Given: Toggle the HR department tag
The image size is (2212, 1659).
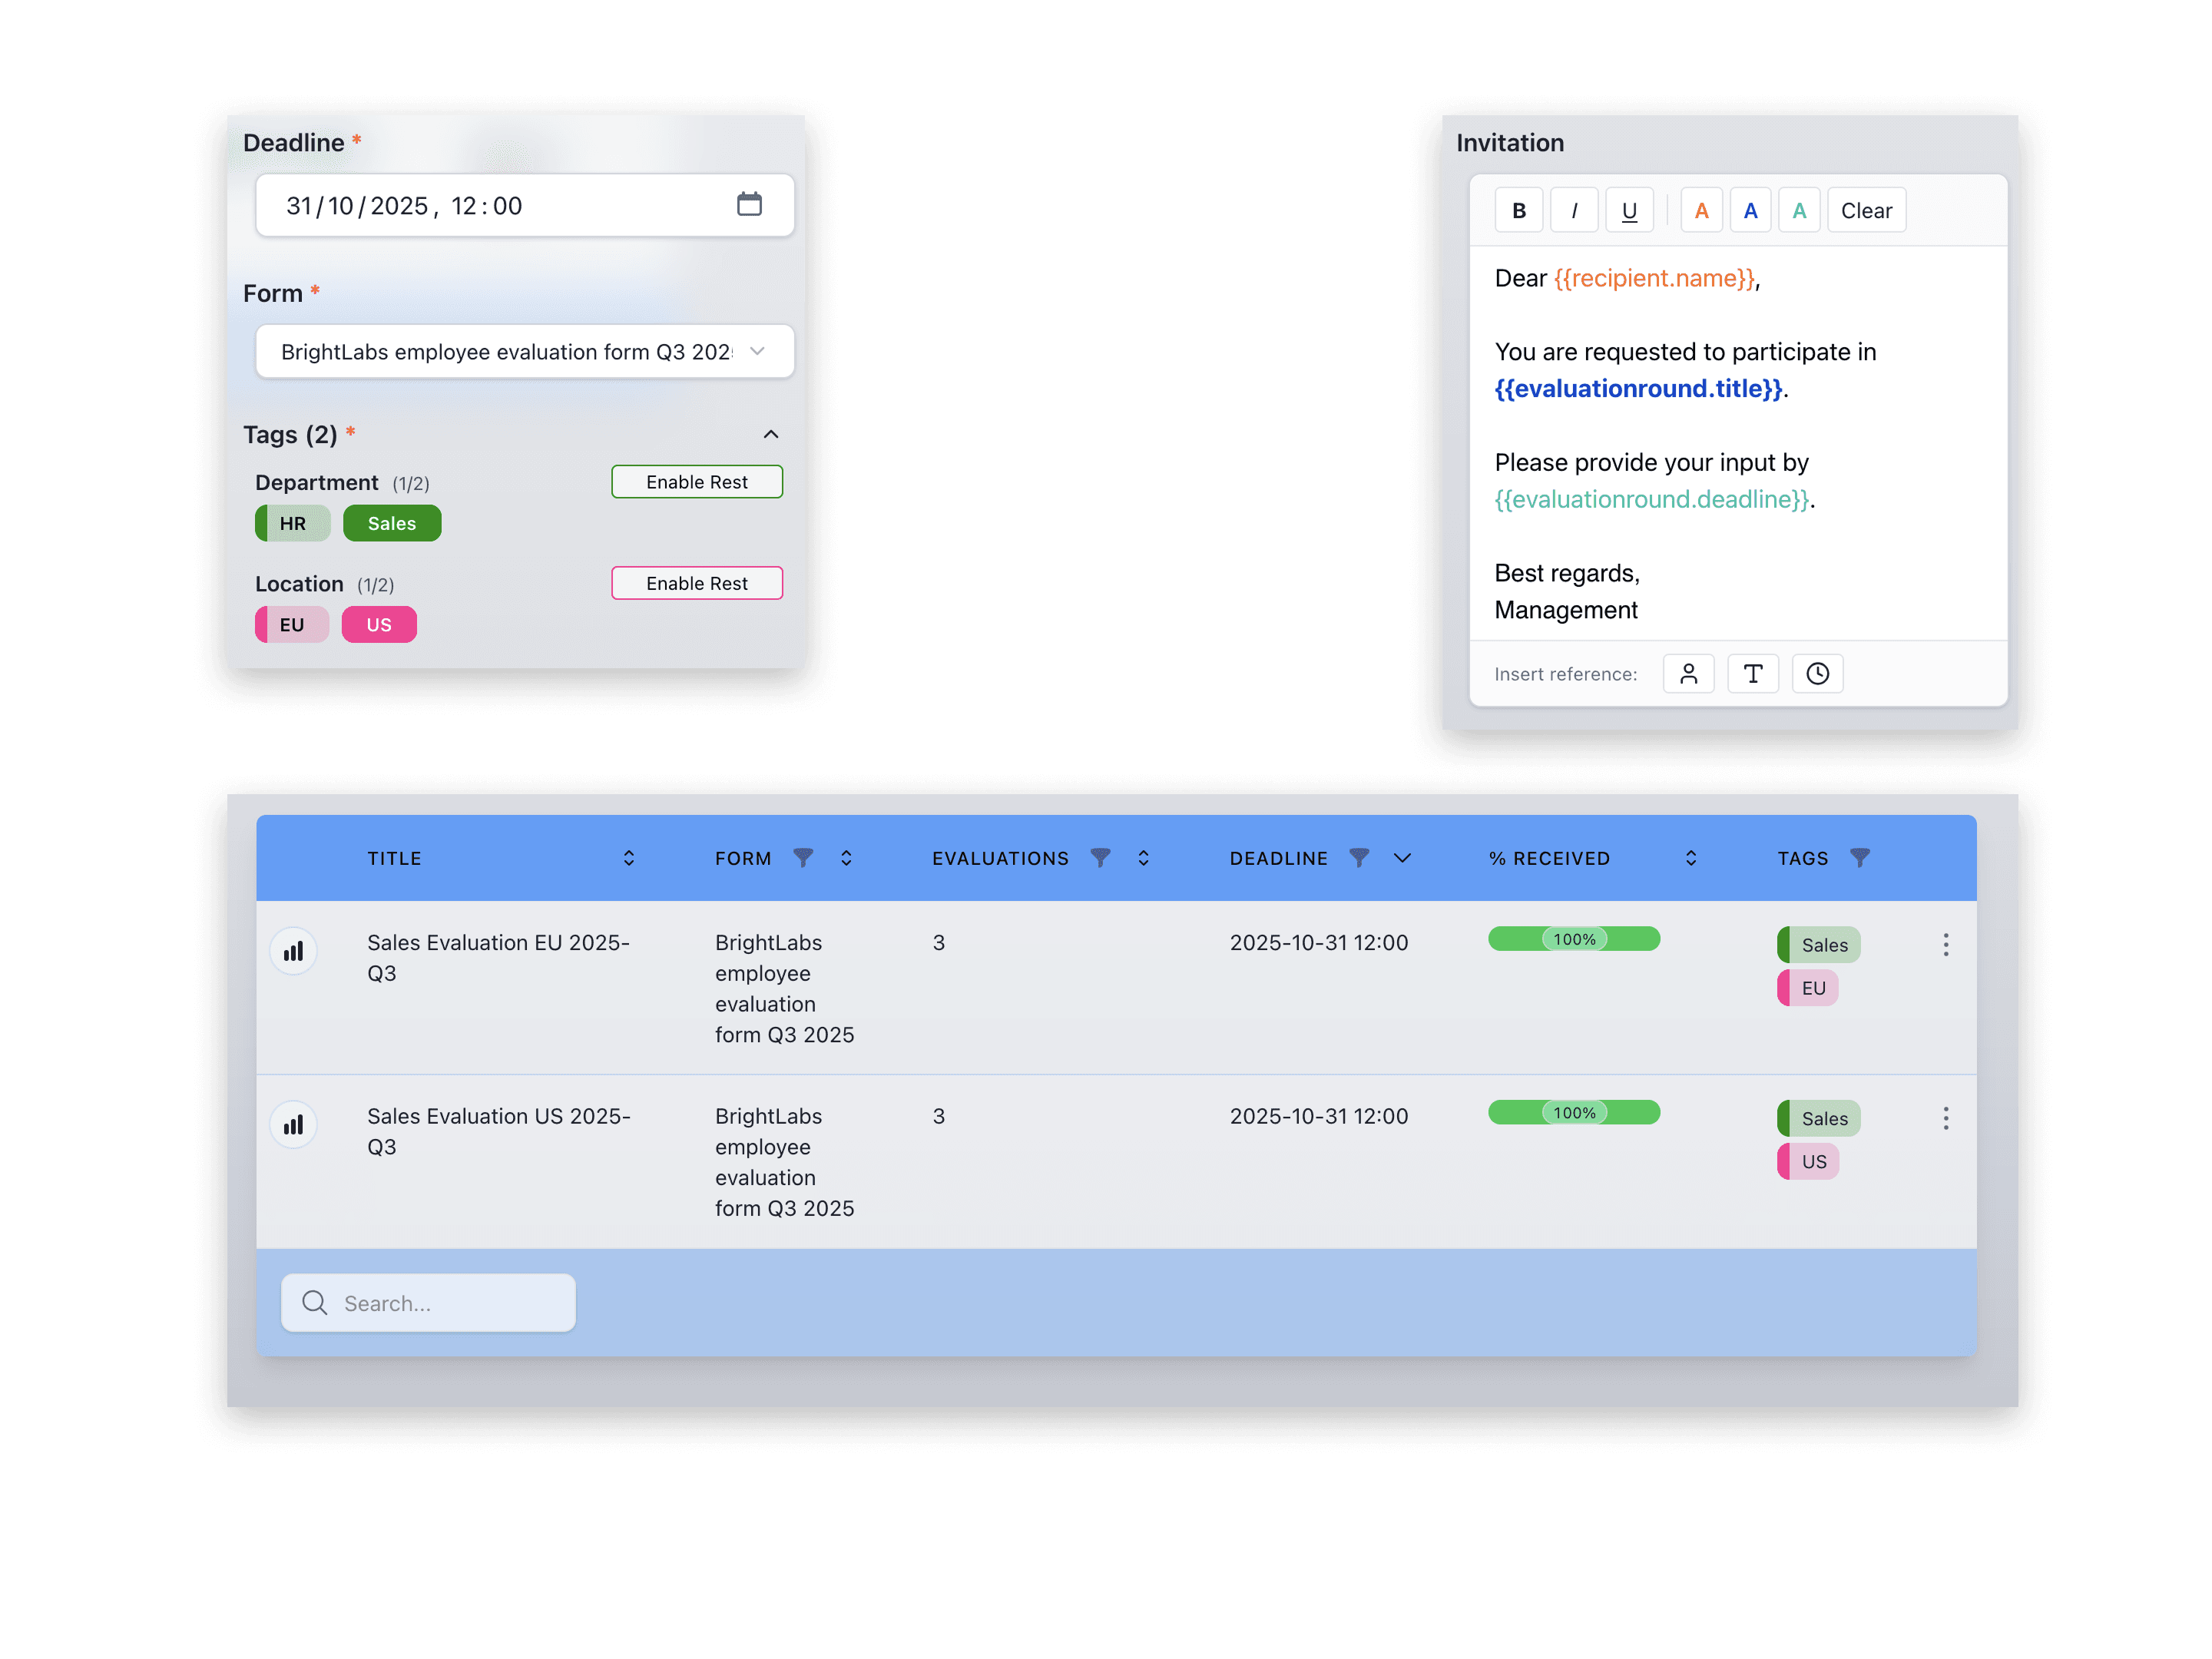Looking at the screenshot, I should click(x=292, y=523).
